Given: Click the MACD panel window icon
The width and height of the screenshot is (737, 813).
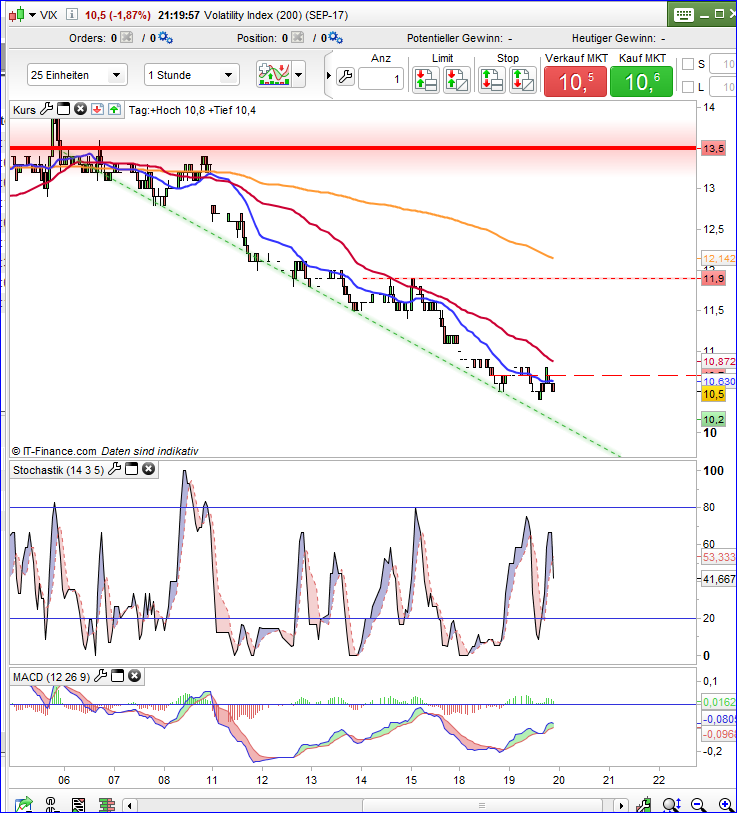Looking at the screenshot, I should [x=118, y=676].
